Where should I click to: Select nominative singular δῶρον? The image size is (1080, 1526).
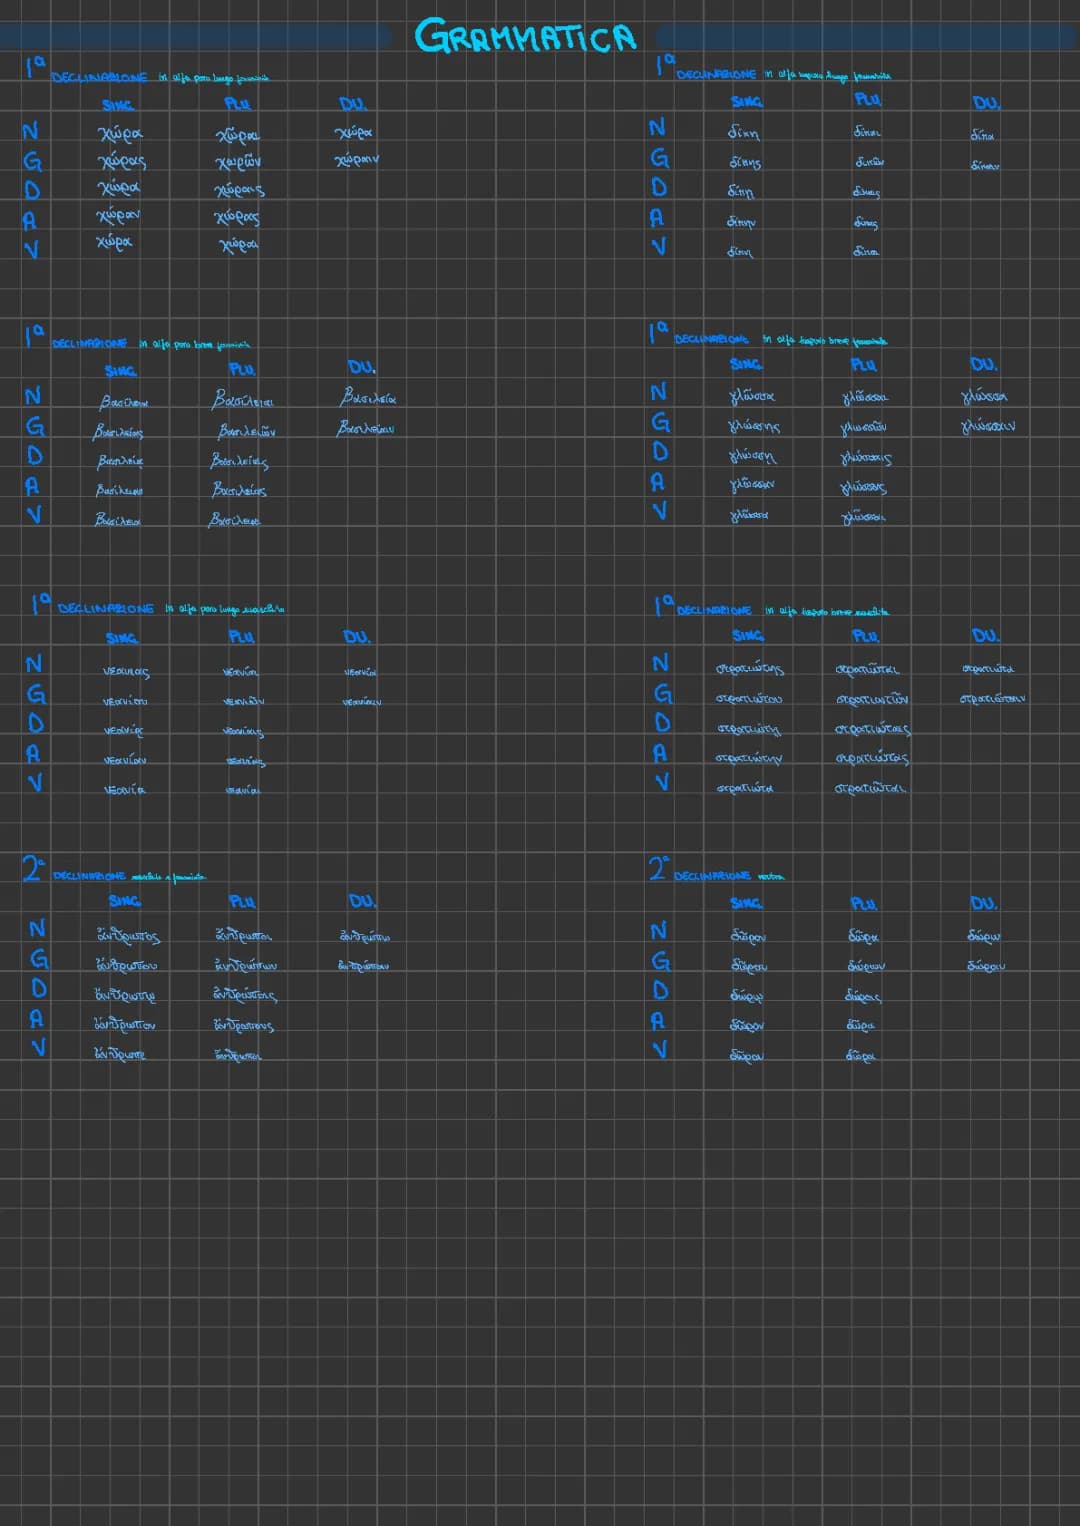[x=748, y=937]
